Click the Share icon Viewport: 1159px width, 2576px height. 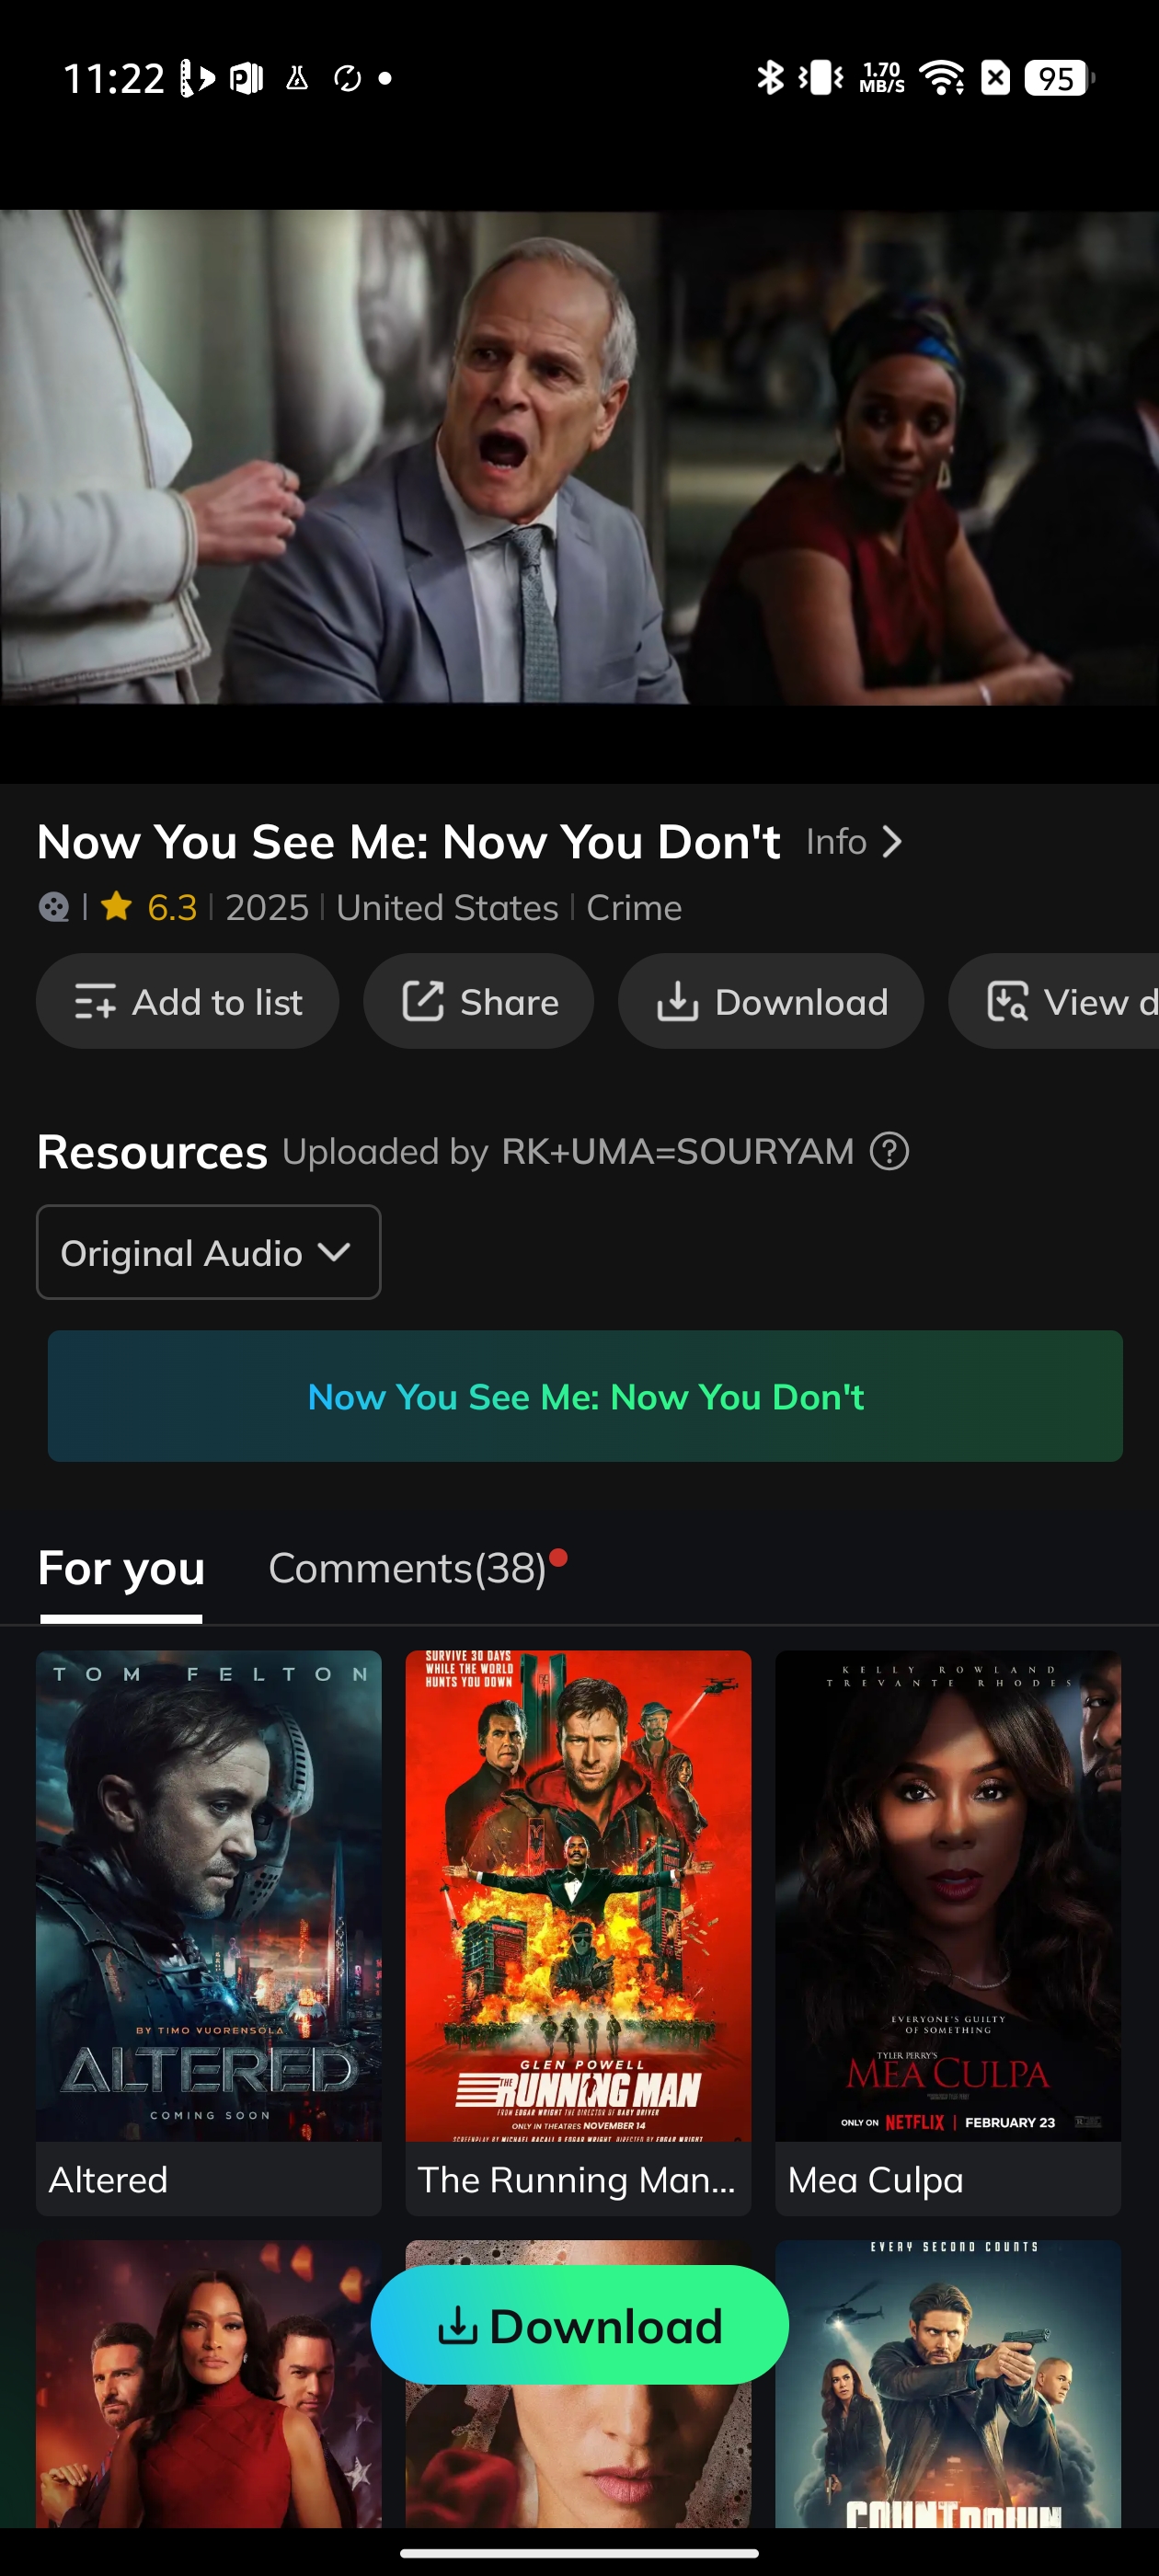pos(426,1001)
